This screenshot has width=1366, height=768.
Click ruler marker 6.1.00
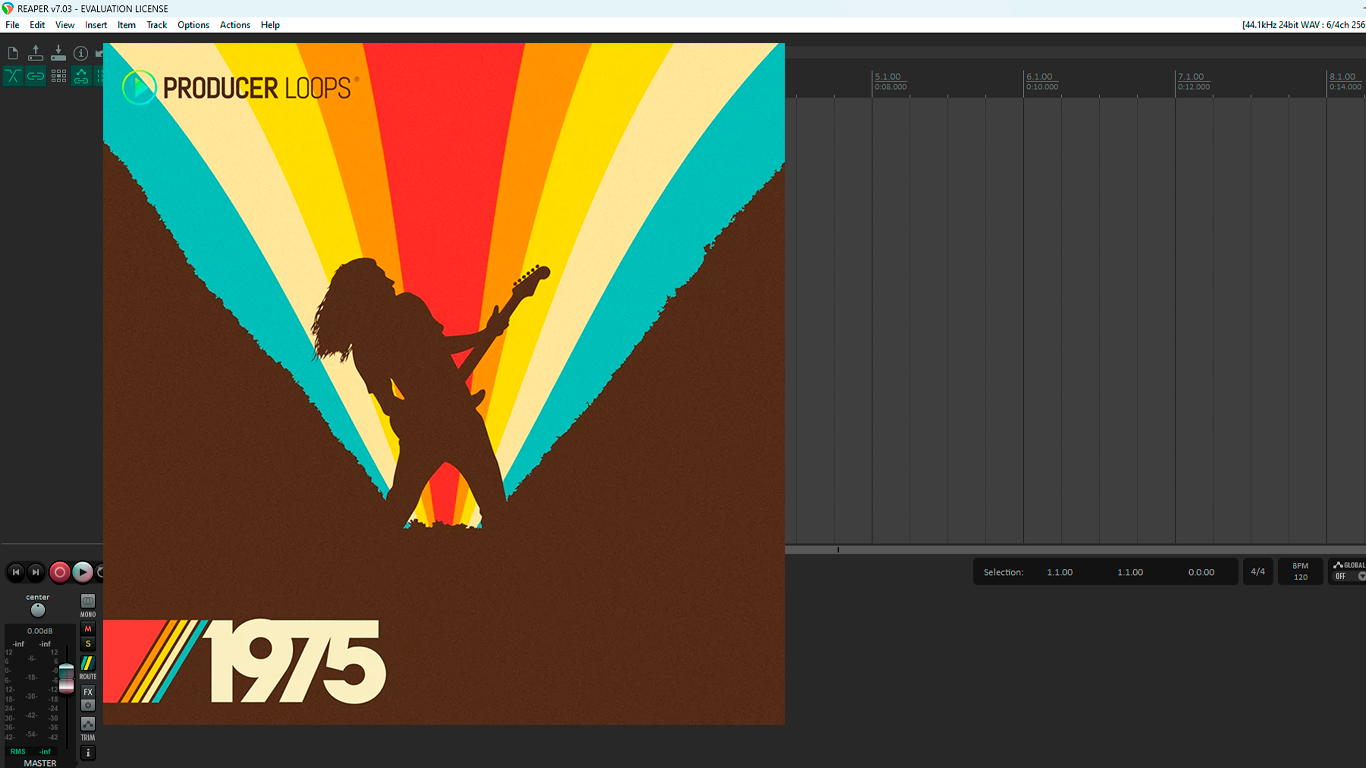1040,77
